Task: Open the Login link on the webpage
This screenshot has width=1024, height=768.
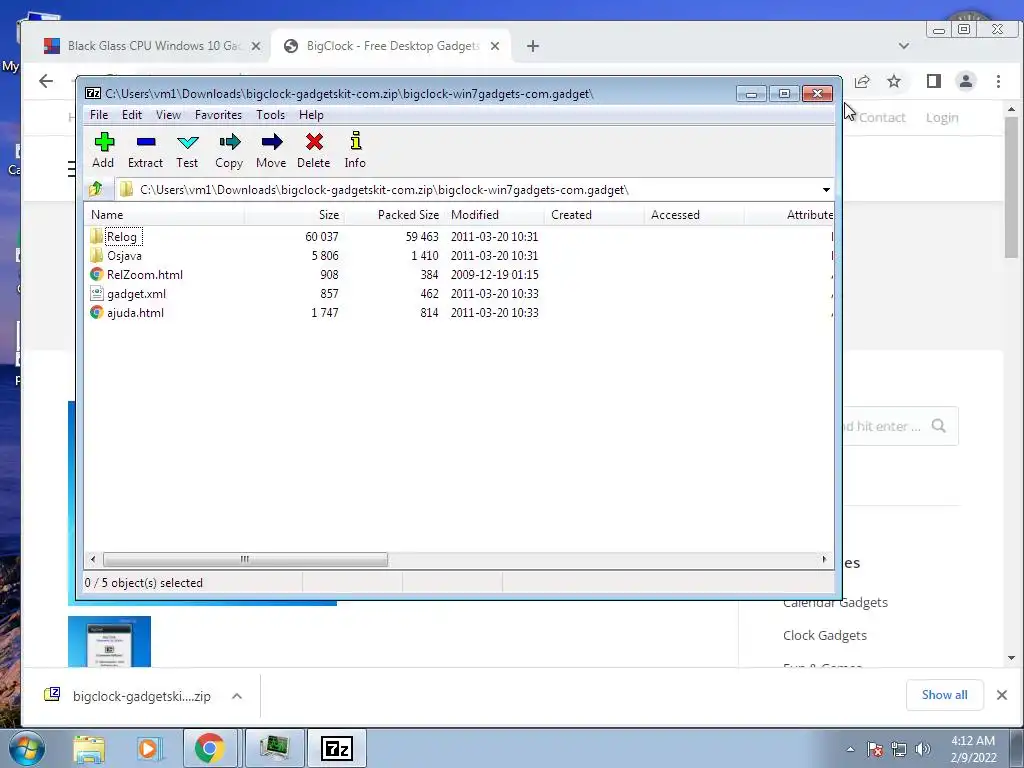Action: pos(942,118)
